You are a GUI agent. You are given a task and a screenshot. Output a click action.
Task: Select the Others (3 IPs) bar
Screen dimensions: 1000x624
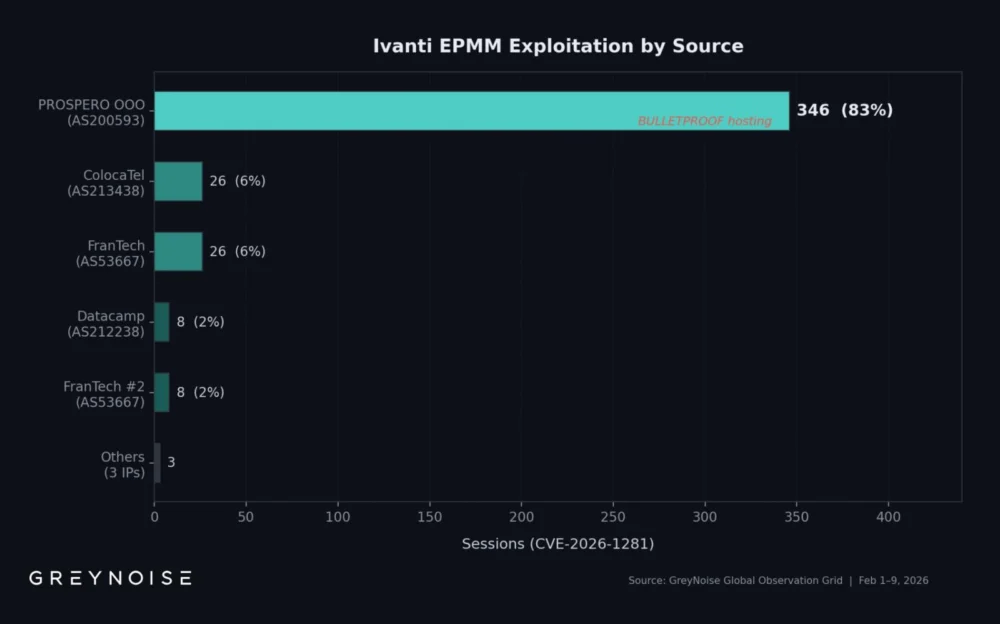157,462
